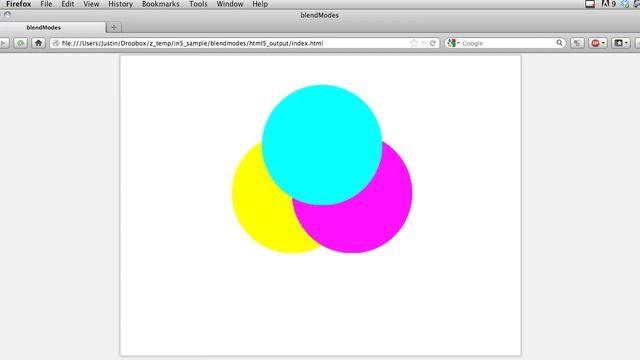Viewport: 640px width, 360px height.
Task: Go forward with the arrow button
Action: pyautogui.click(x=4, y=43)
